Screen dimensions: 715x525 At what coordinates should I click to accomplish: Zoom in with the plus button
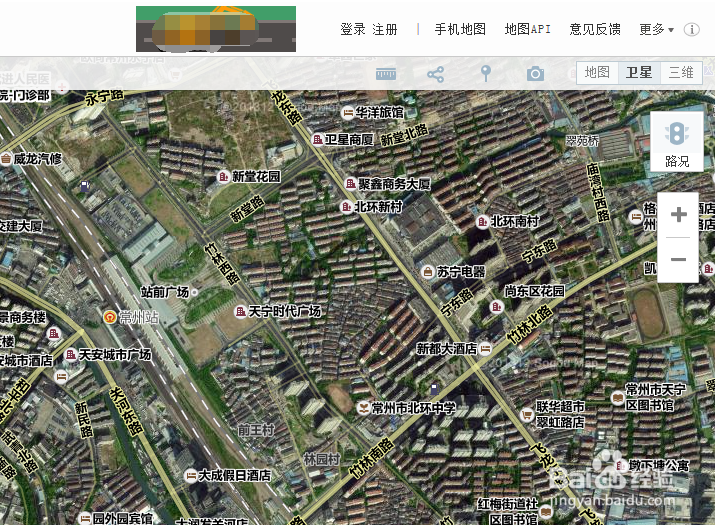679,214
